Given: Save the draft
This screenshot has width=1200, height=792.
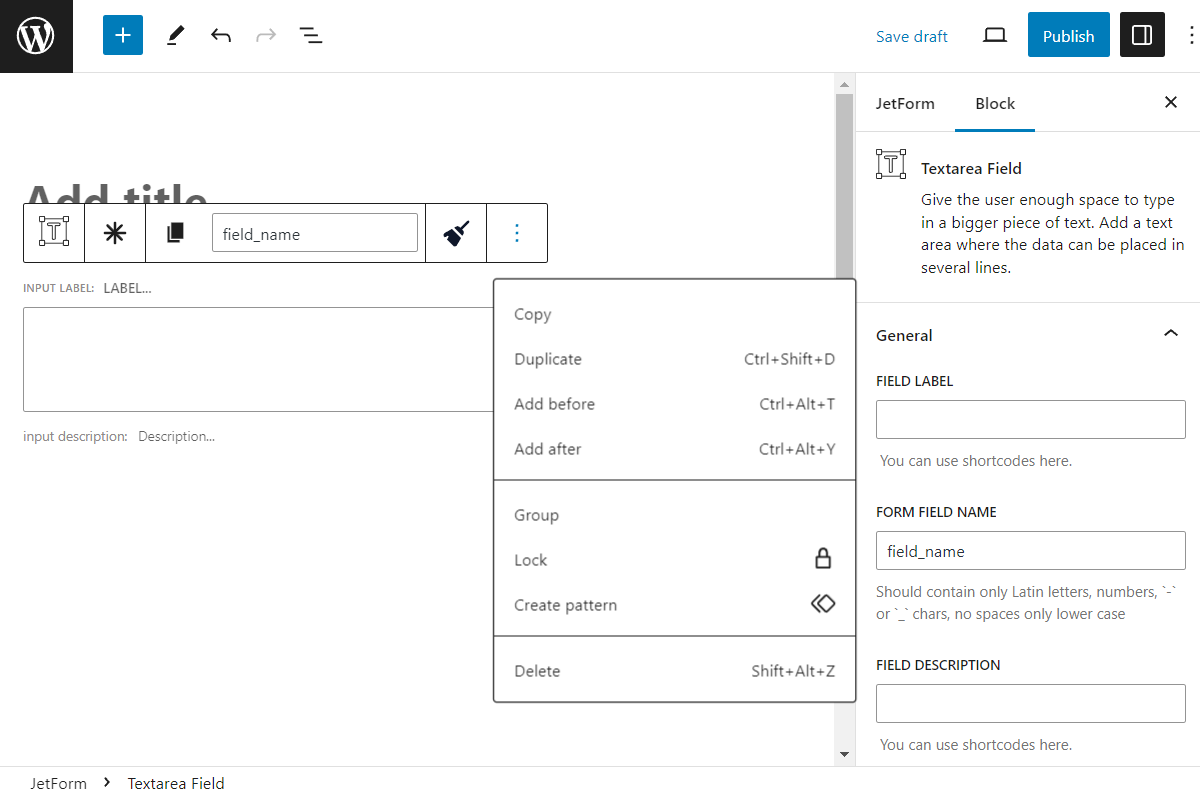Looking at the screenshot, I should click(x=911, y=35).
